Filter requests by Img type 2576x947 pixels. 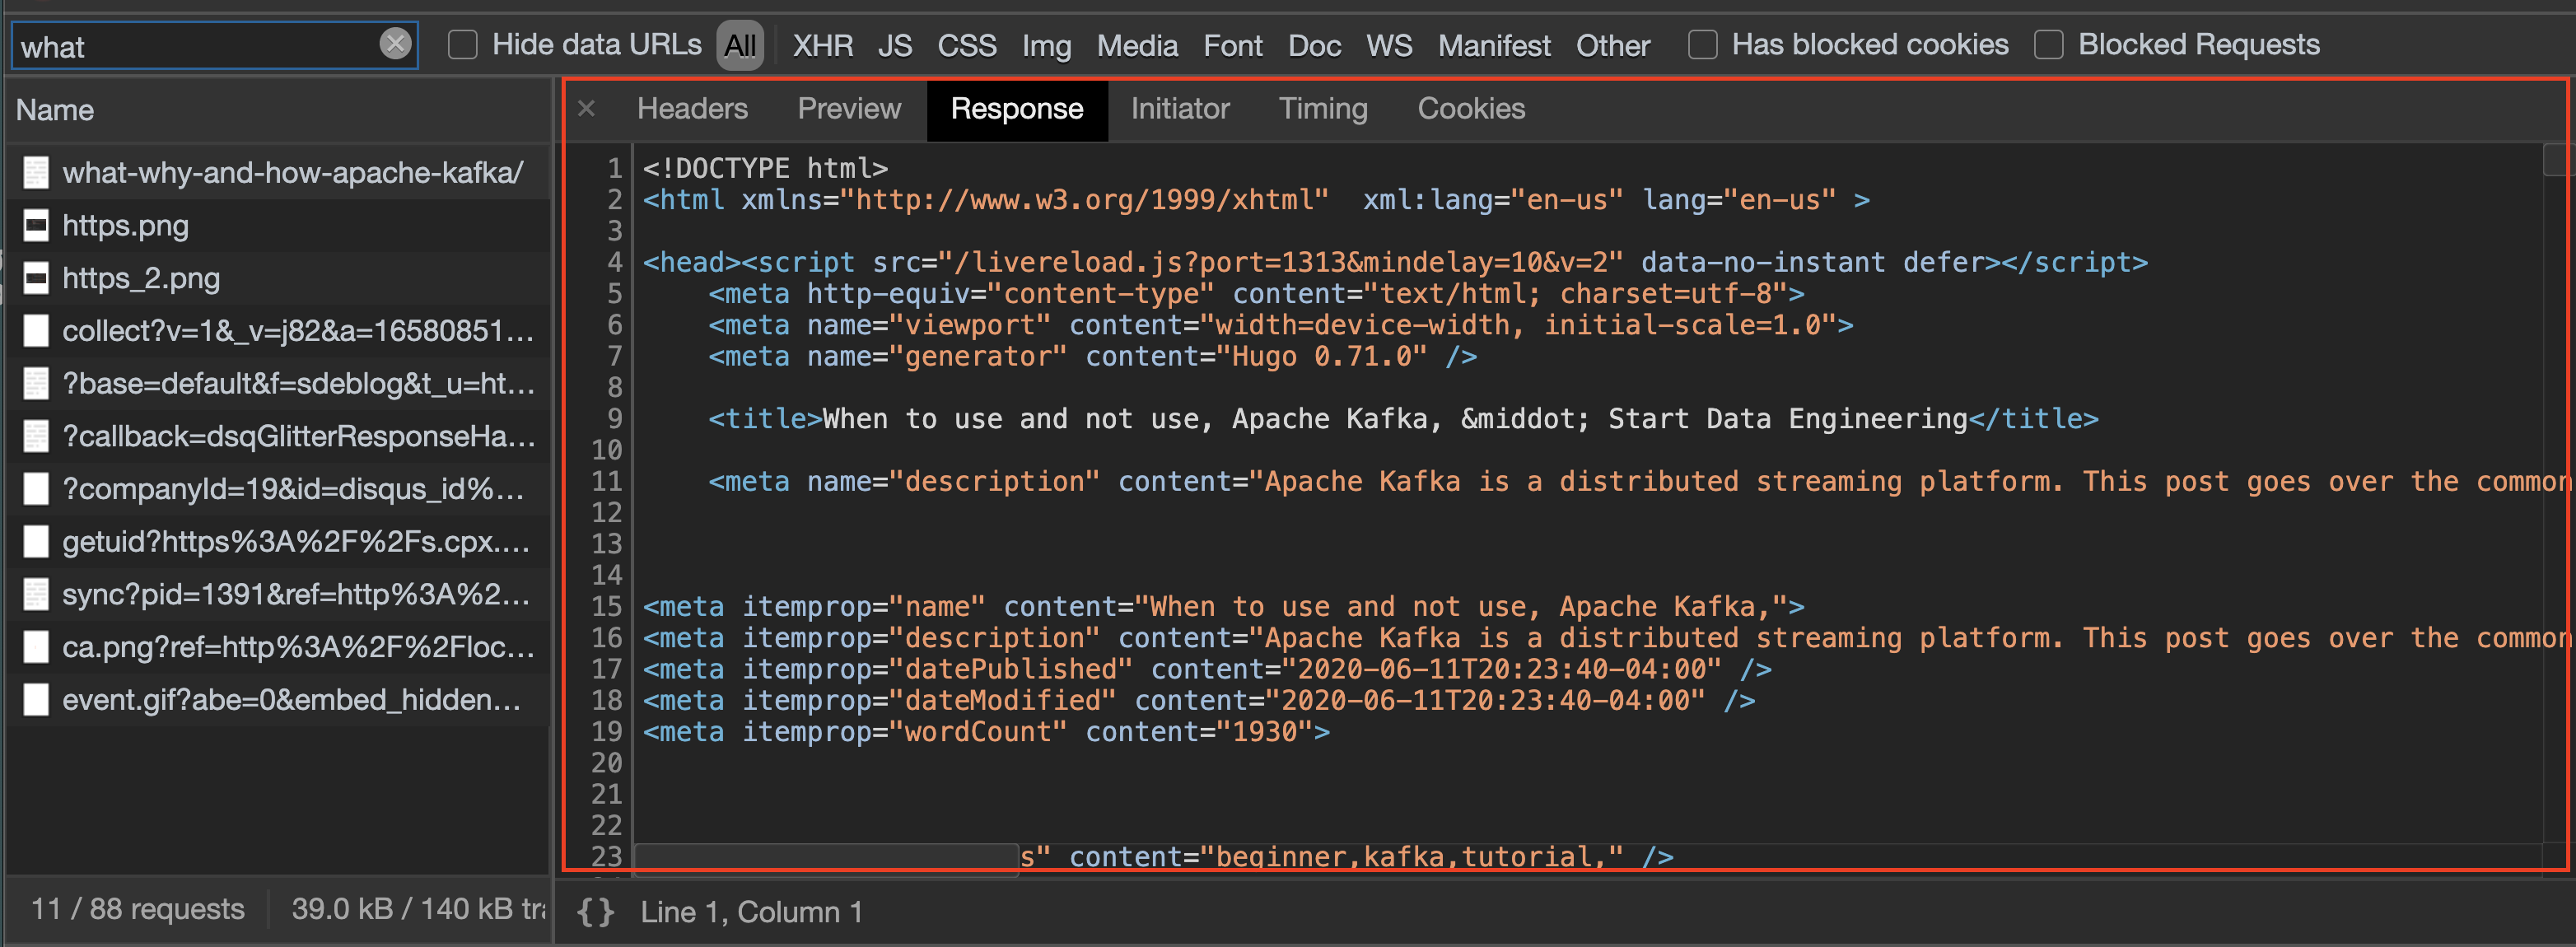point(1046,46)
